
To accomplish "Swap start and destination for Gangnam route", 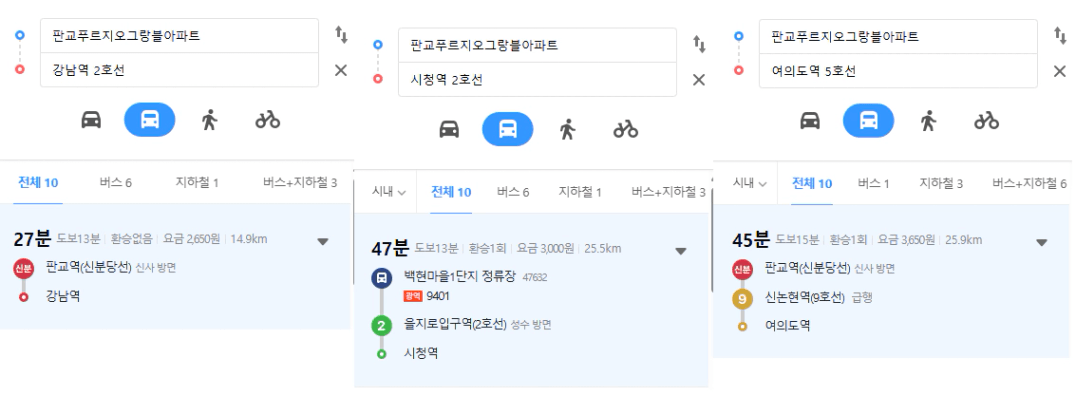I will (x=341, y=34).
